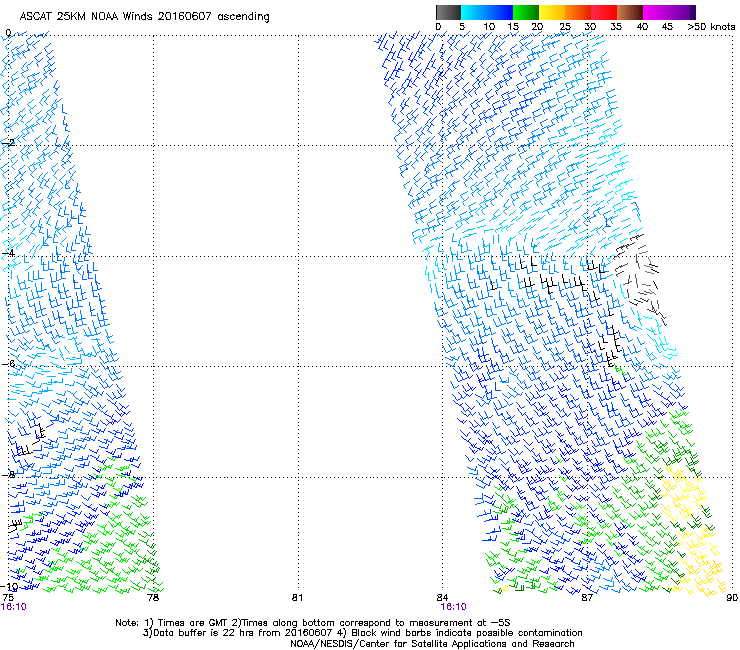740x650 pixels.
Task: Click the '15' label under the color scale
Action: click(513, 27)
